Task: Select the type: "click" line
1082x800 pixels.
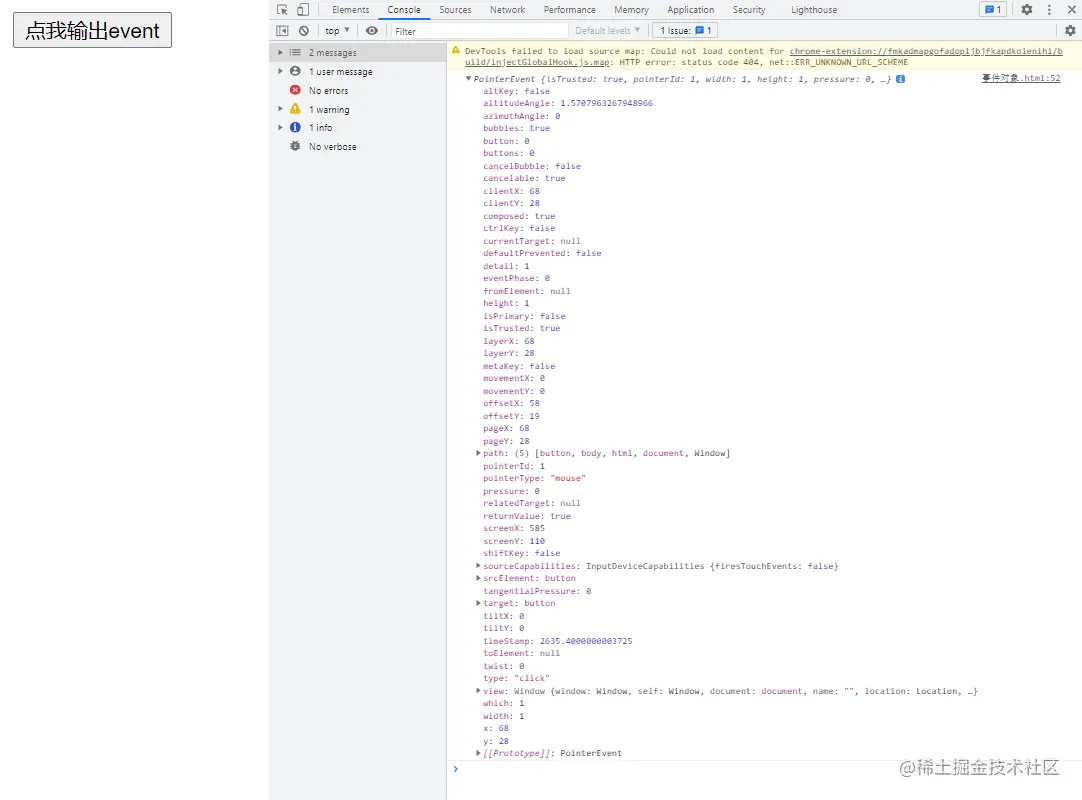Action: (516, 678)
